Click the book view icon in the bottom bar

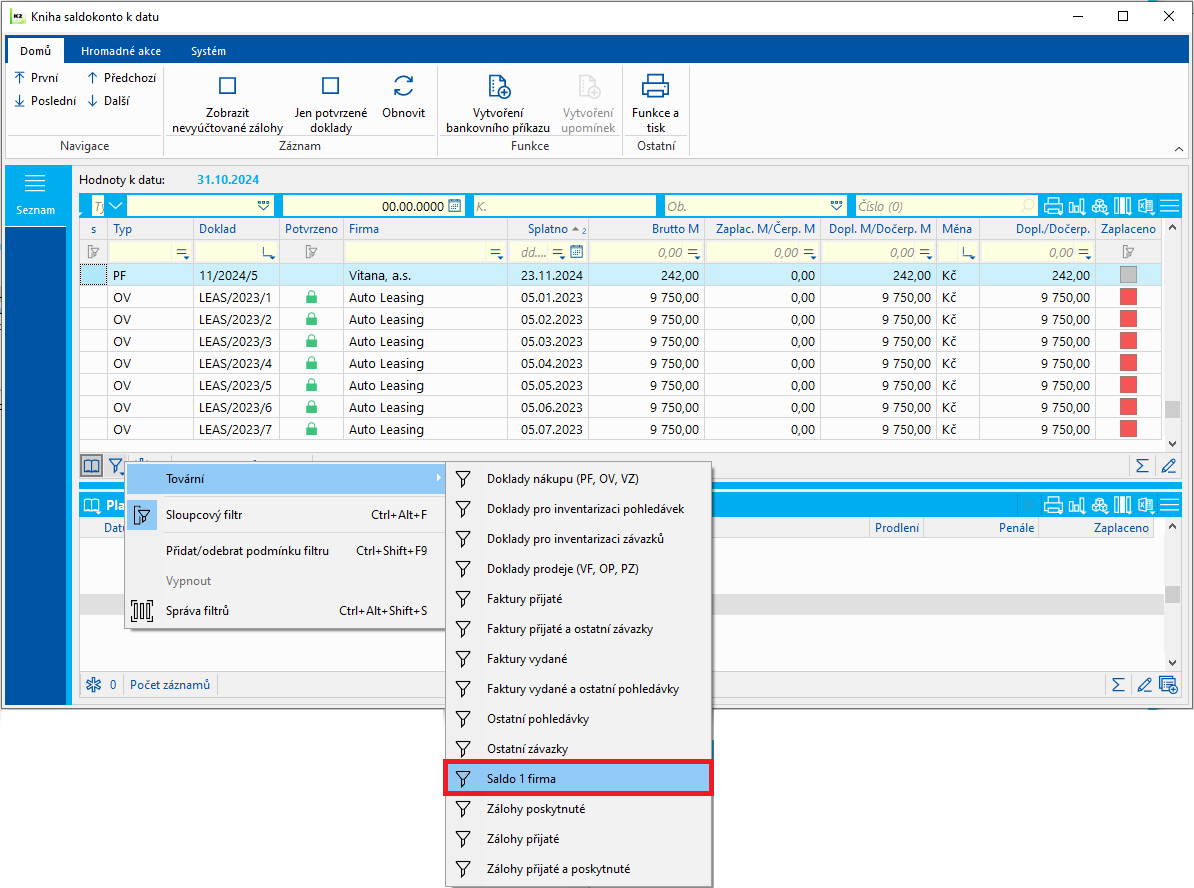(91, 465)
